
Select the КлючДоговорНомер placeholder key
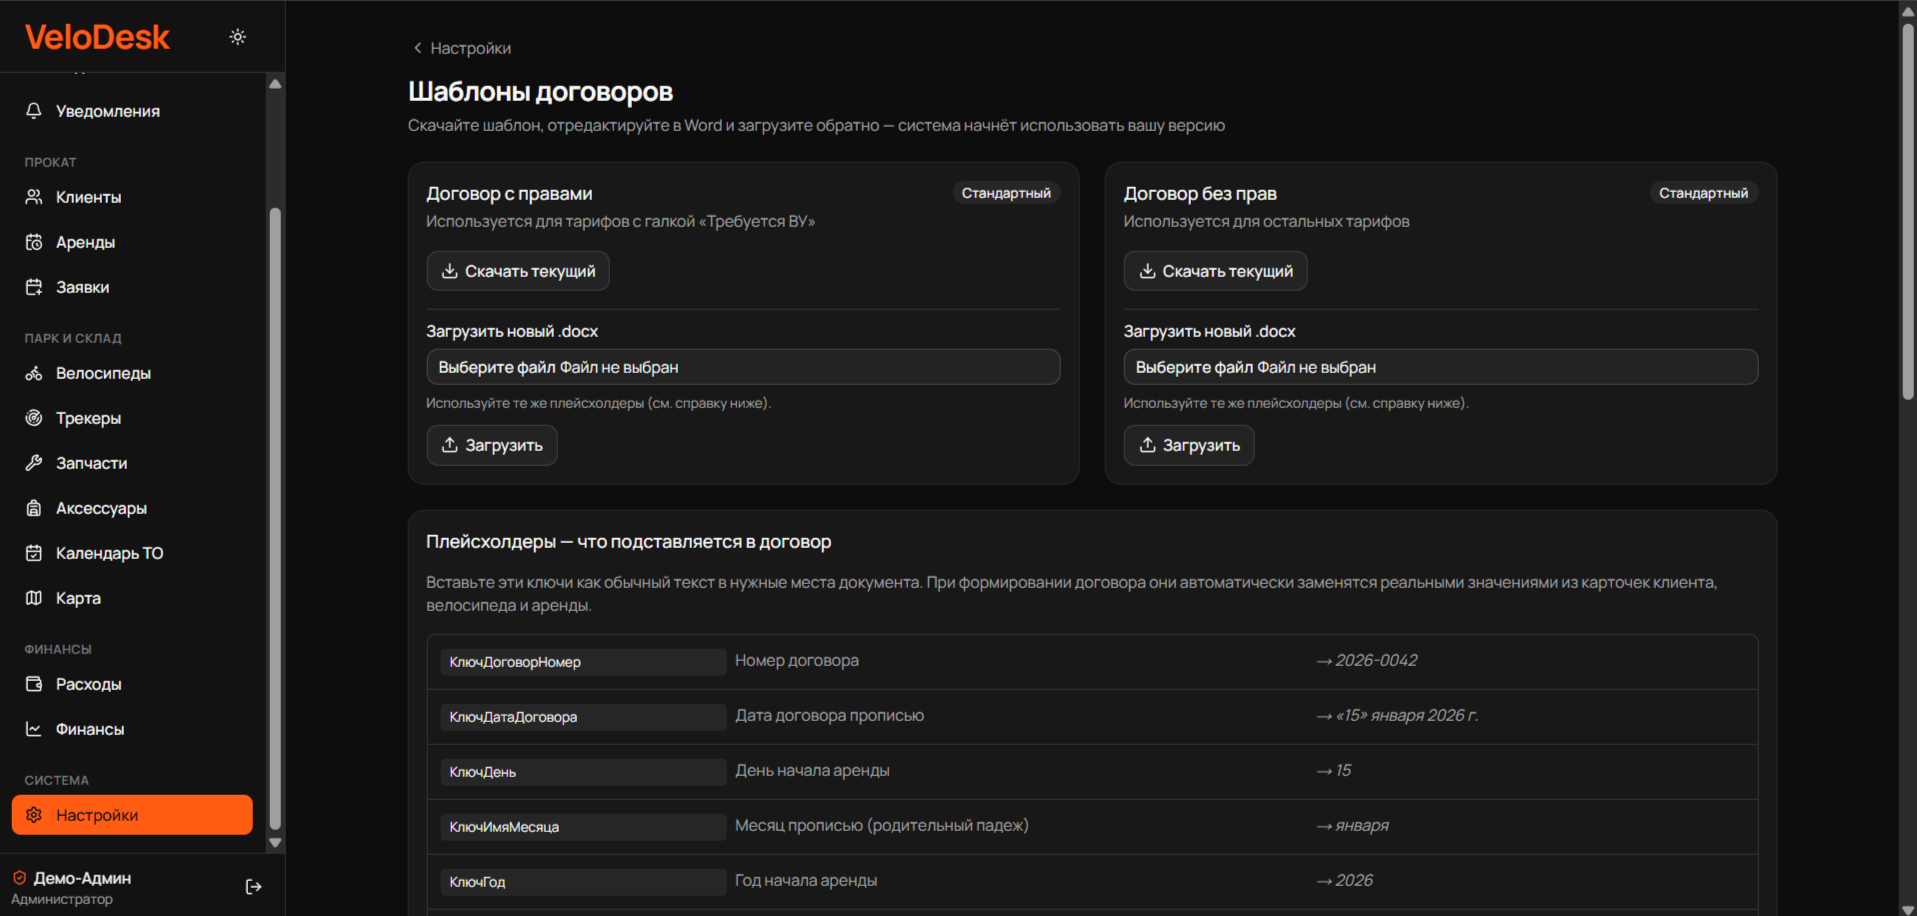point(583,662)
